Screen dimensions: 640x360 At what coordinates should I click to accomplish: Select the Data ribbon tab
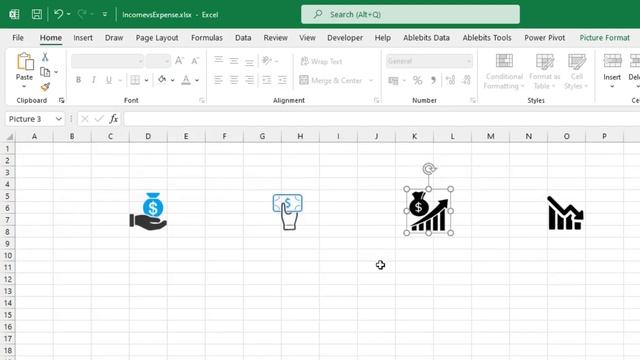243,38
